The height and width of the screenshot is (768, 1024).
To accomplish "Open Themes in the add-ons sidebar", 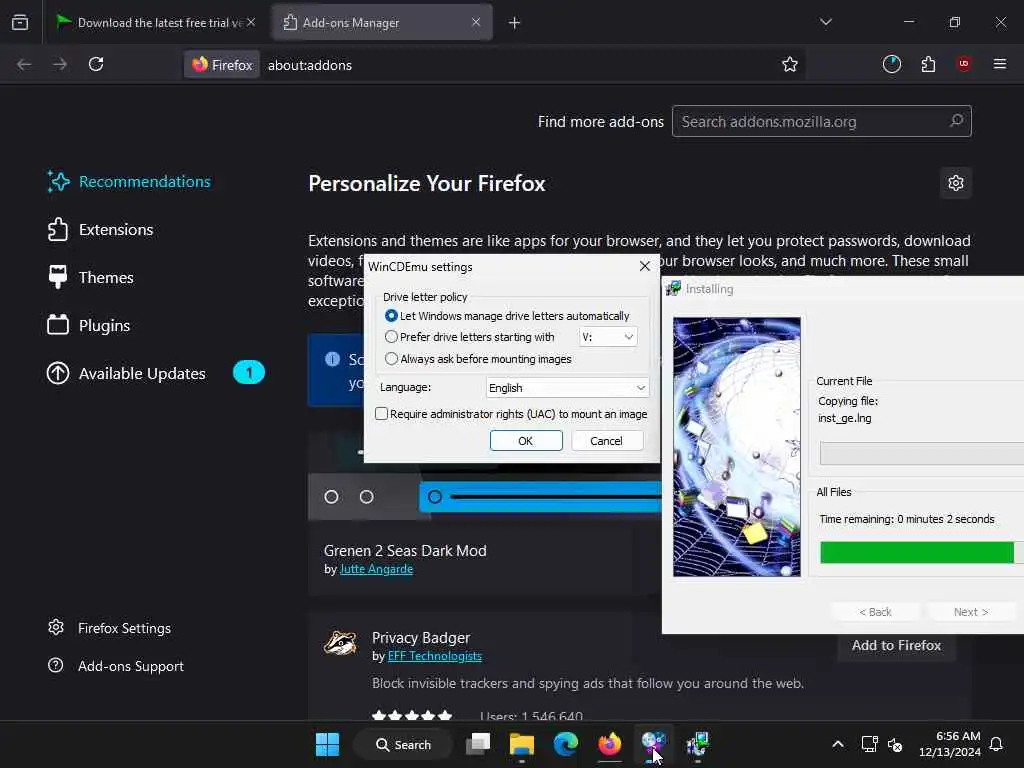I will (91, 278).
